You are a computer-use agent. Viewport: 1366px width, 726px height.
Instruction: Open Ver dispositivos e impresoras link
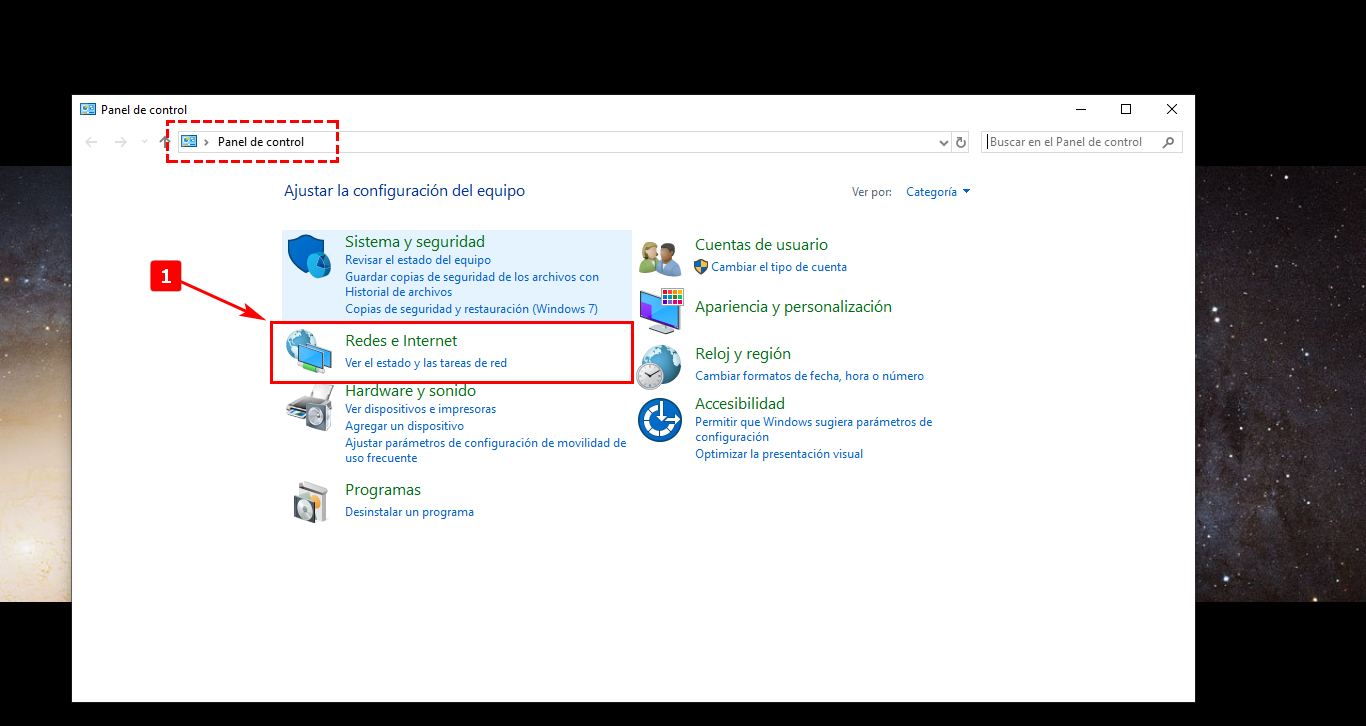pyautogui.click(x=420, y=409)
